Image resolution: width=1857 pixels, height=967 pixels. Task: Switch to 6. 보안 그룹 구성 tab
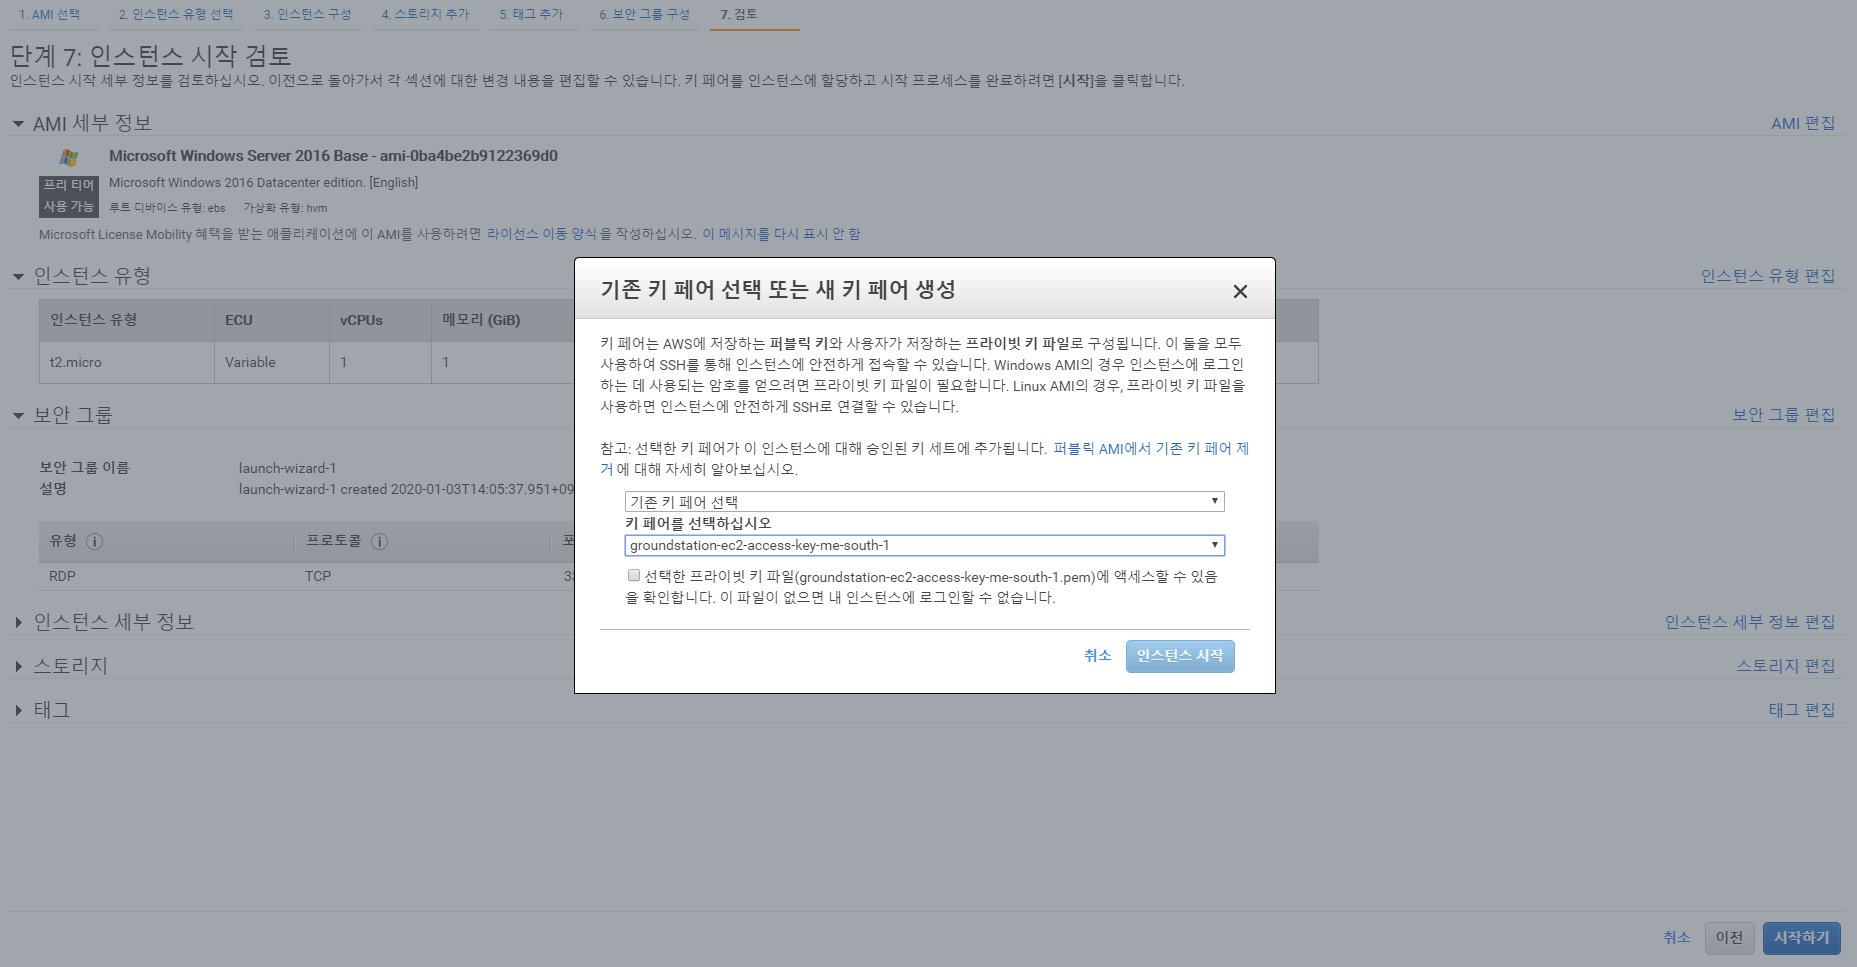(644, 14)
